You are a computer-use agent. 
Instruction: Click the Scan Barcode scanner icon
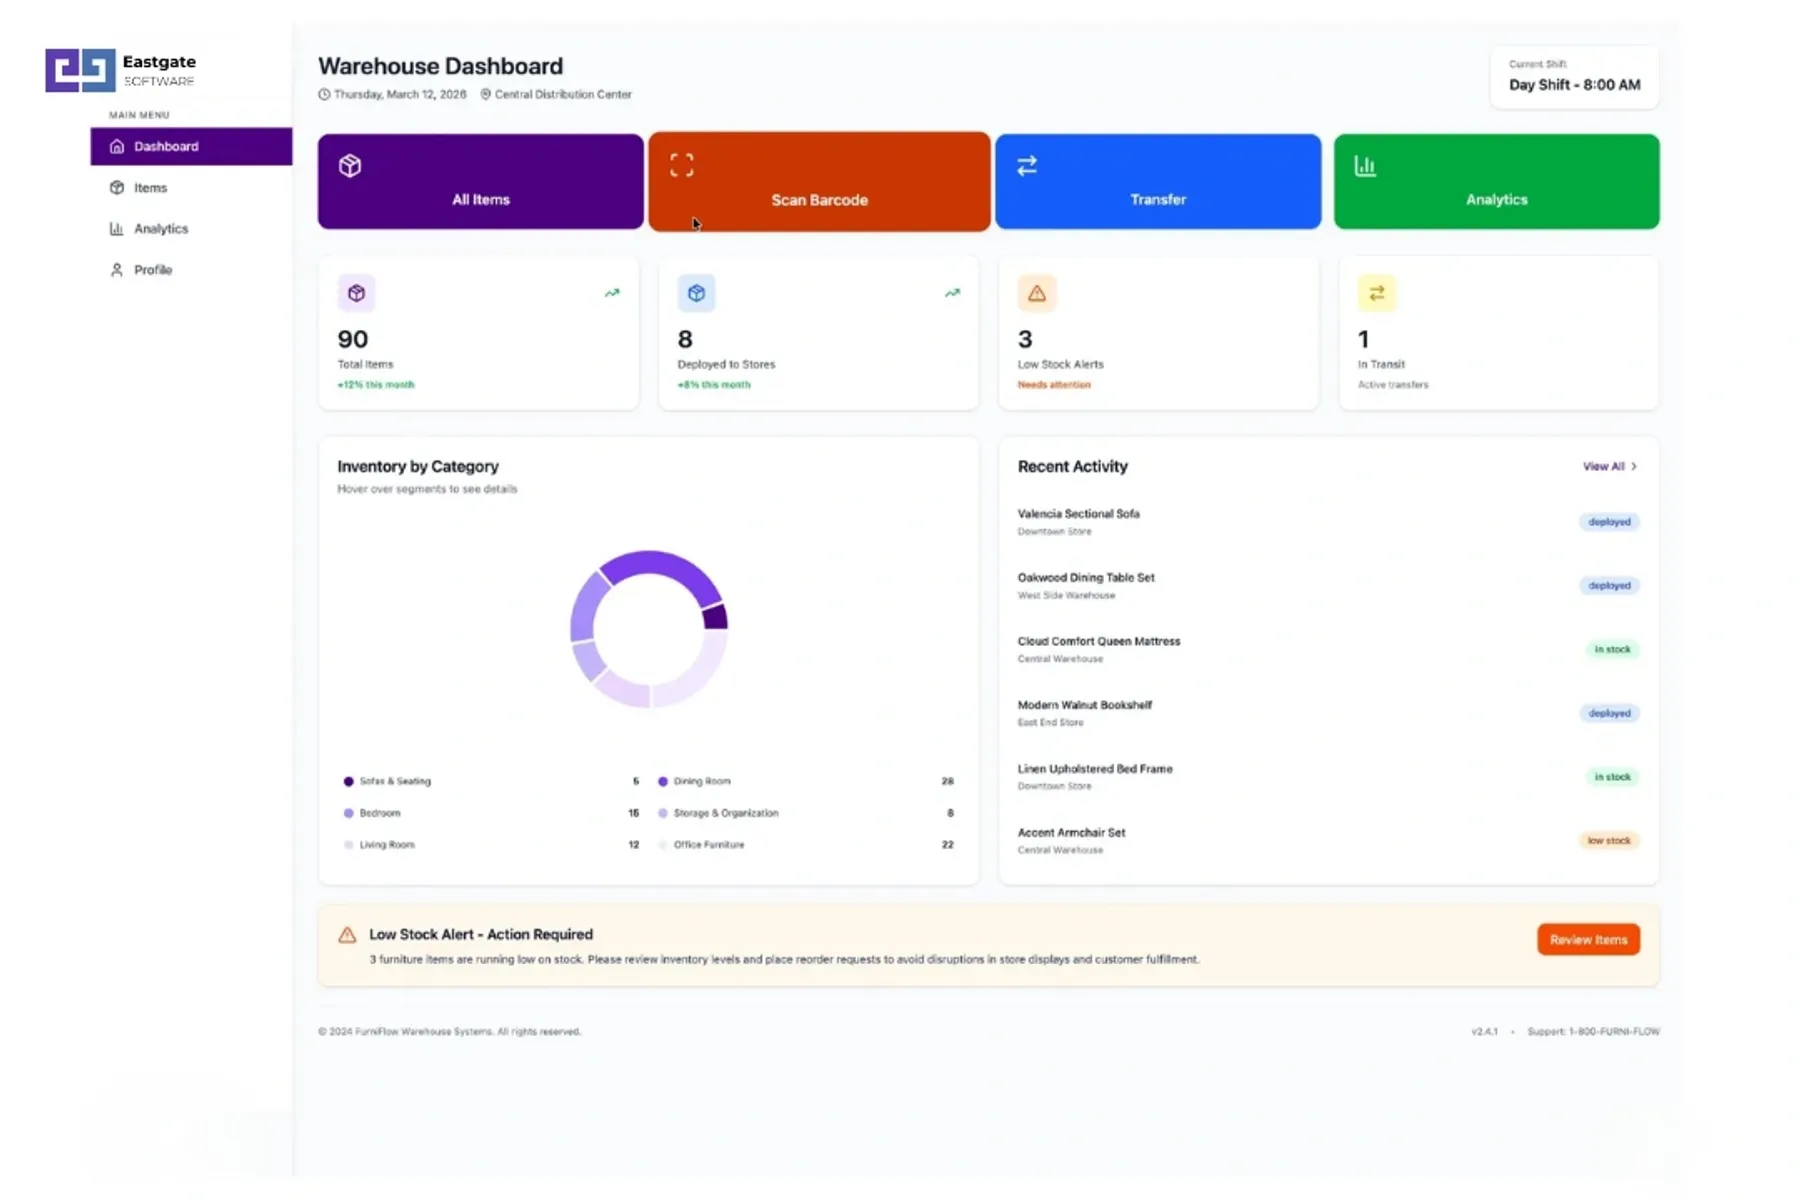683,164
